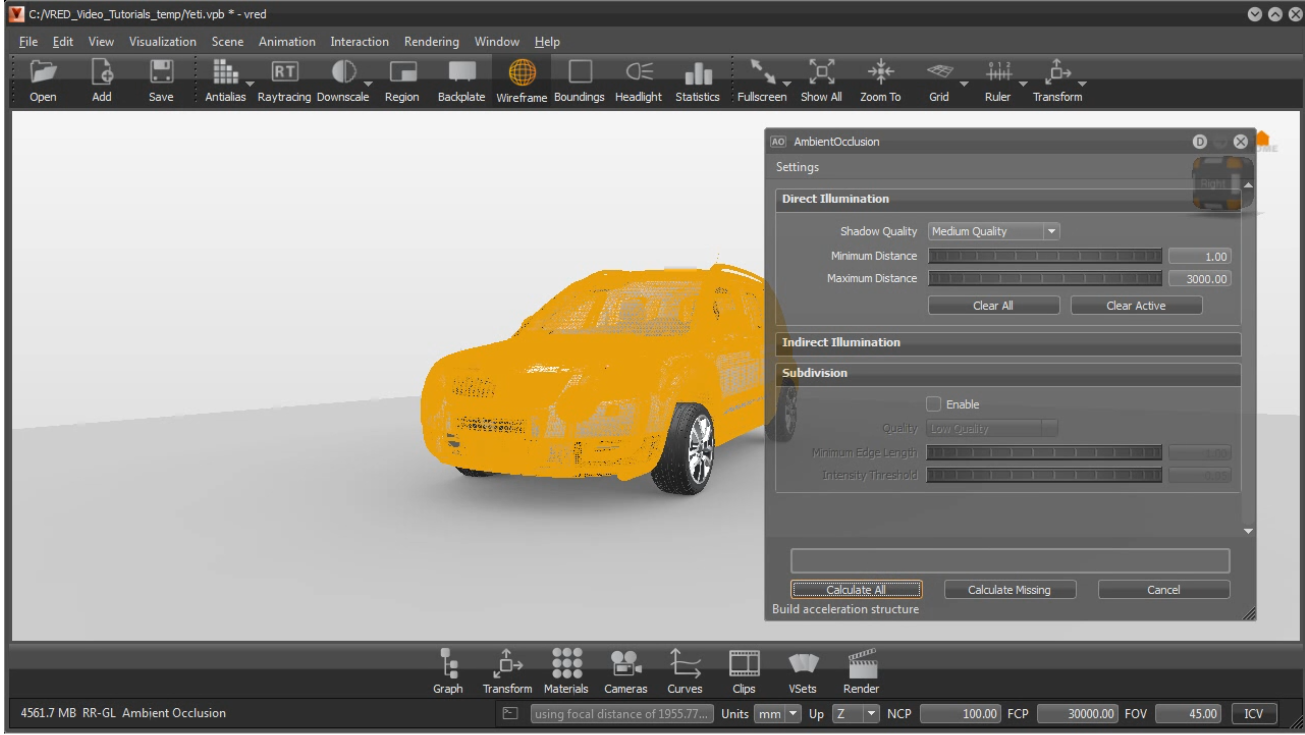Image resolution: width=1305 pixels, height=735 pixels.
Task: Activate the Region render icon
Action: tap(402, 73)
